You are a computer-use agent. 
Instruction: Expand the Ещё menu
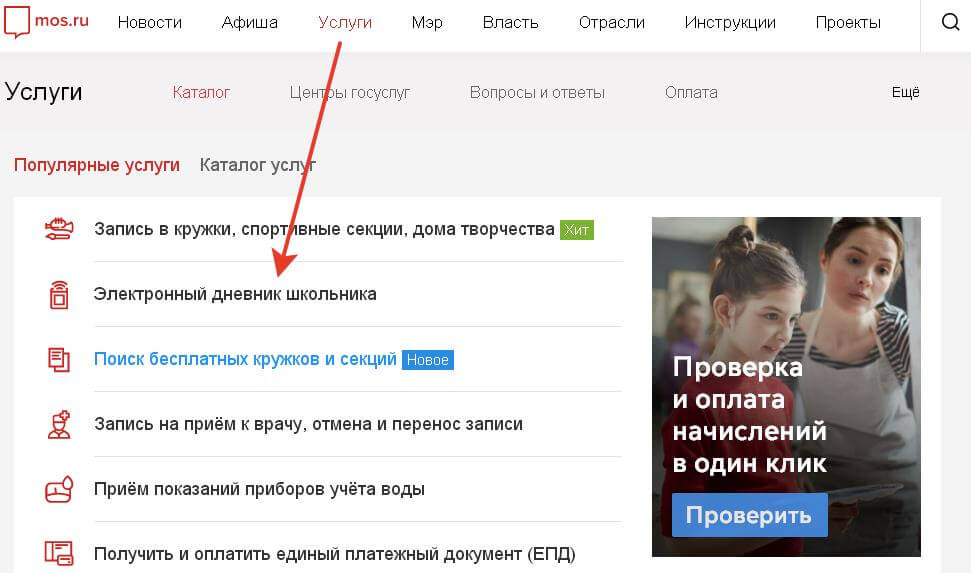[x=905, y=92]
